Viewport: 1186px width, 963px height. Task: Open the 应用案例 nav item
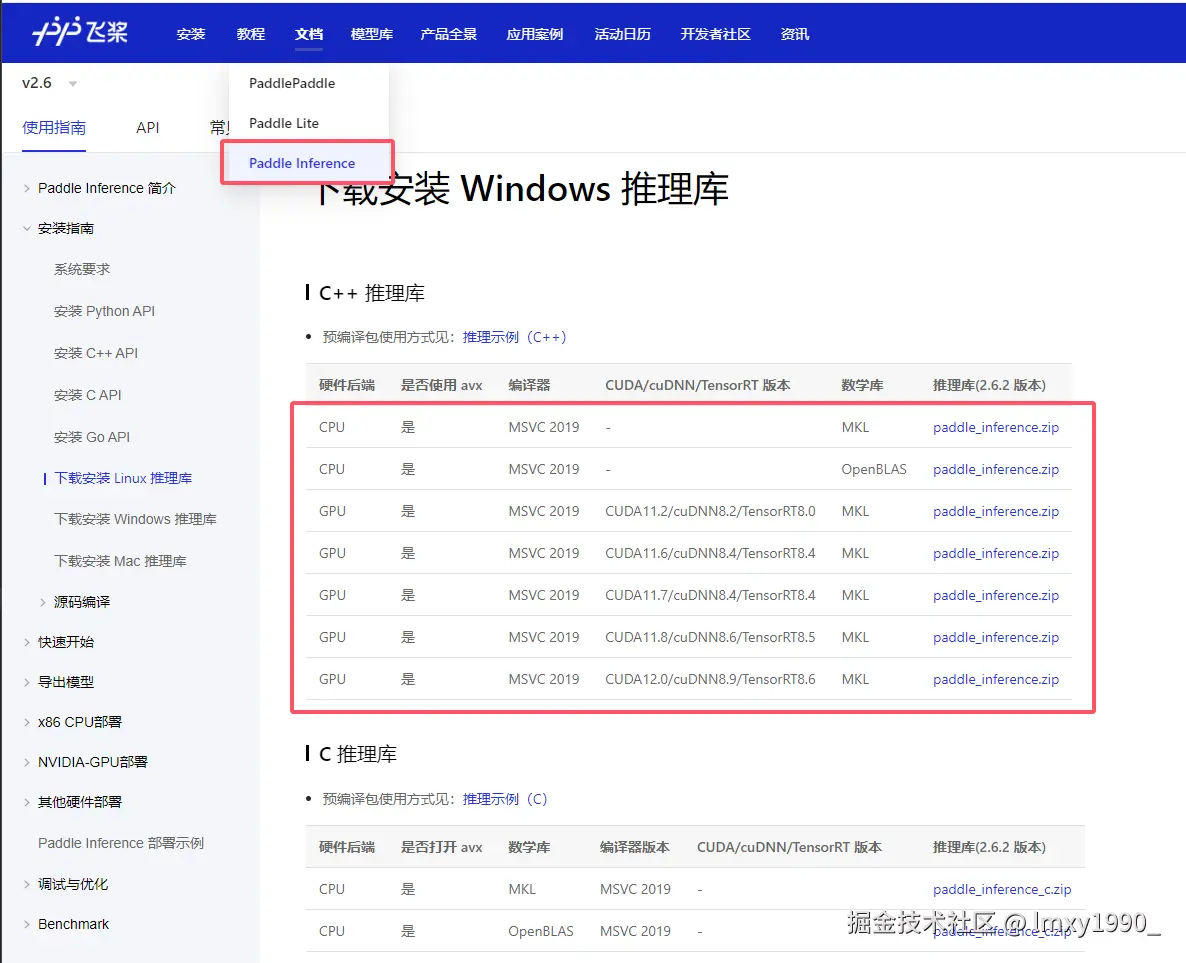(x=535, y=34)
